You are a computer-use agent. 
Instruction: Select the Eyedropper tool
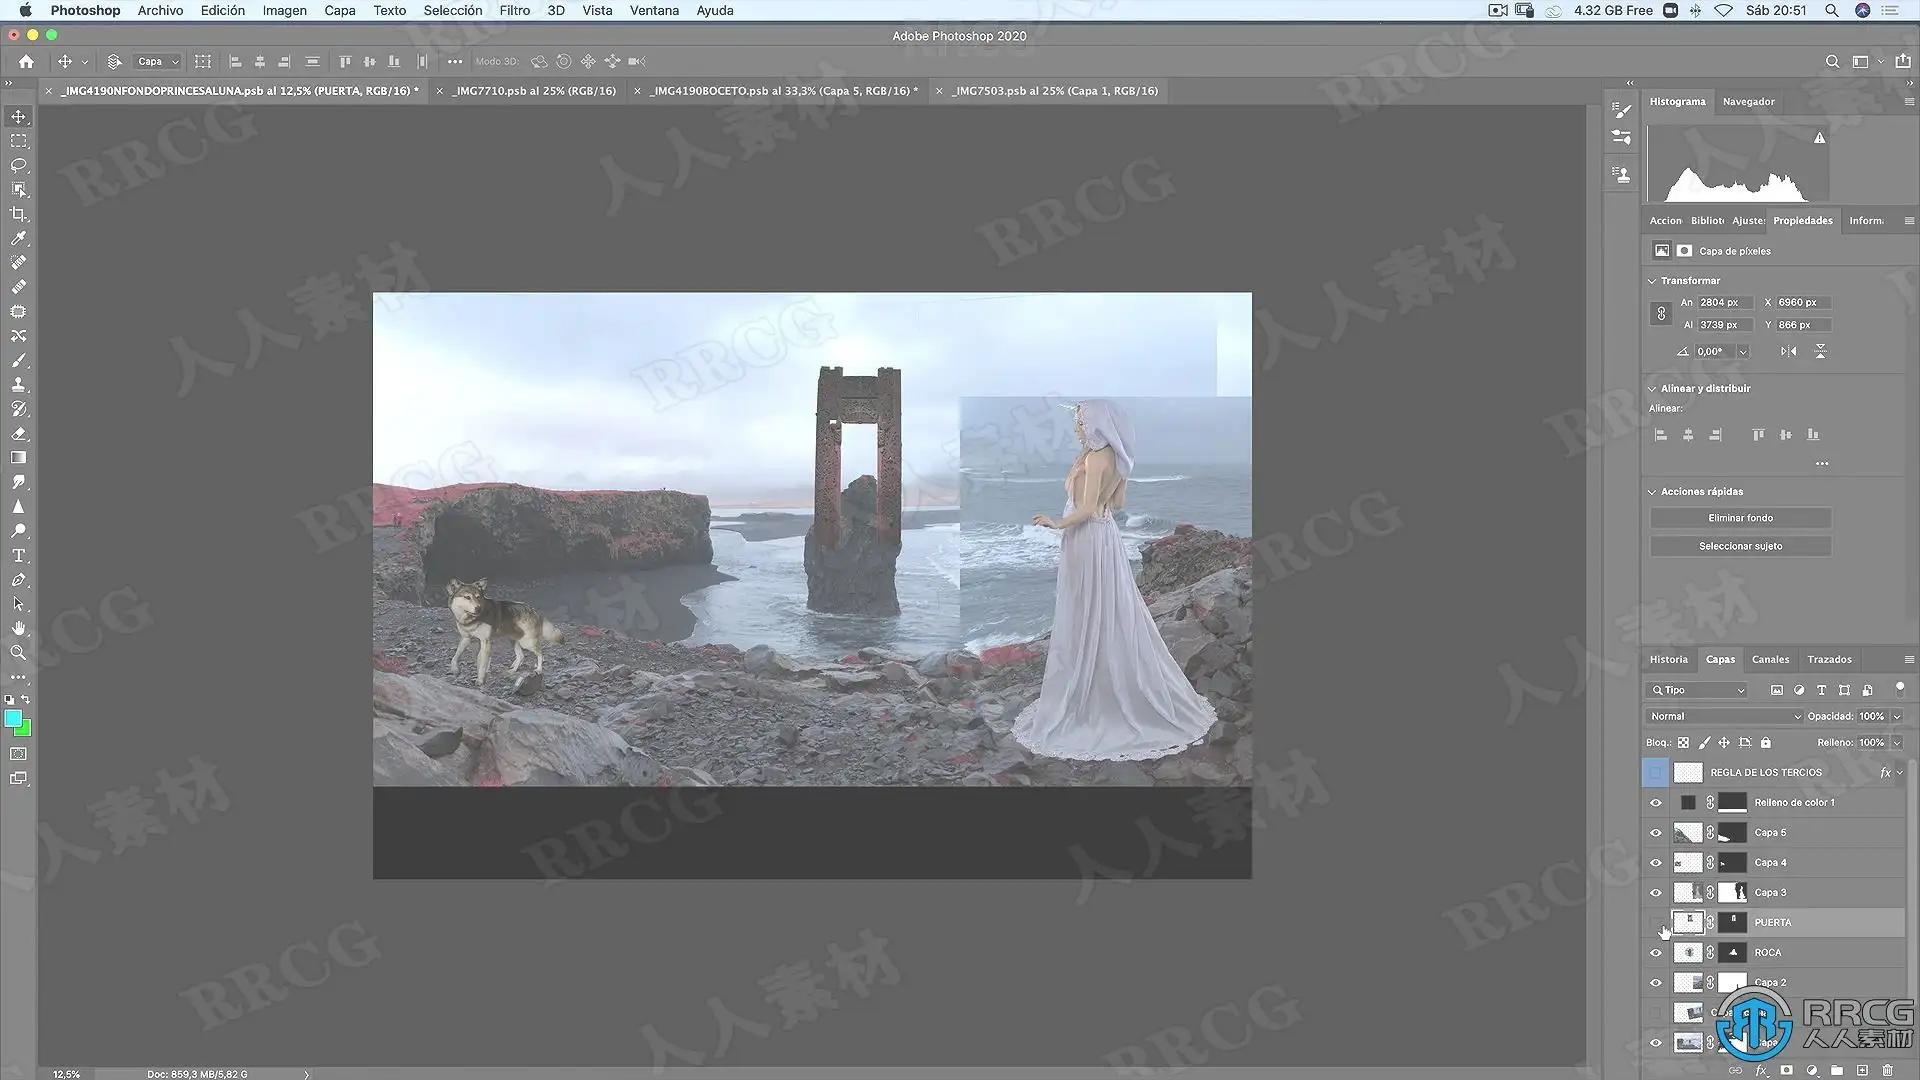tap(18, 238)
